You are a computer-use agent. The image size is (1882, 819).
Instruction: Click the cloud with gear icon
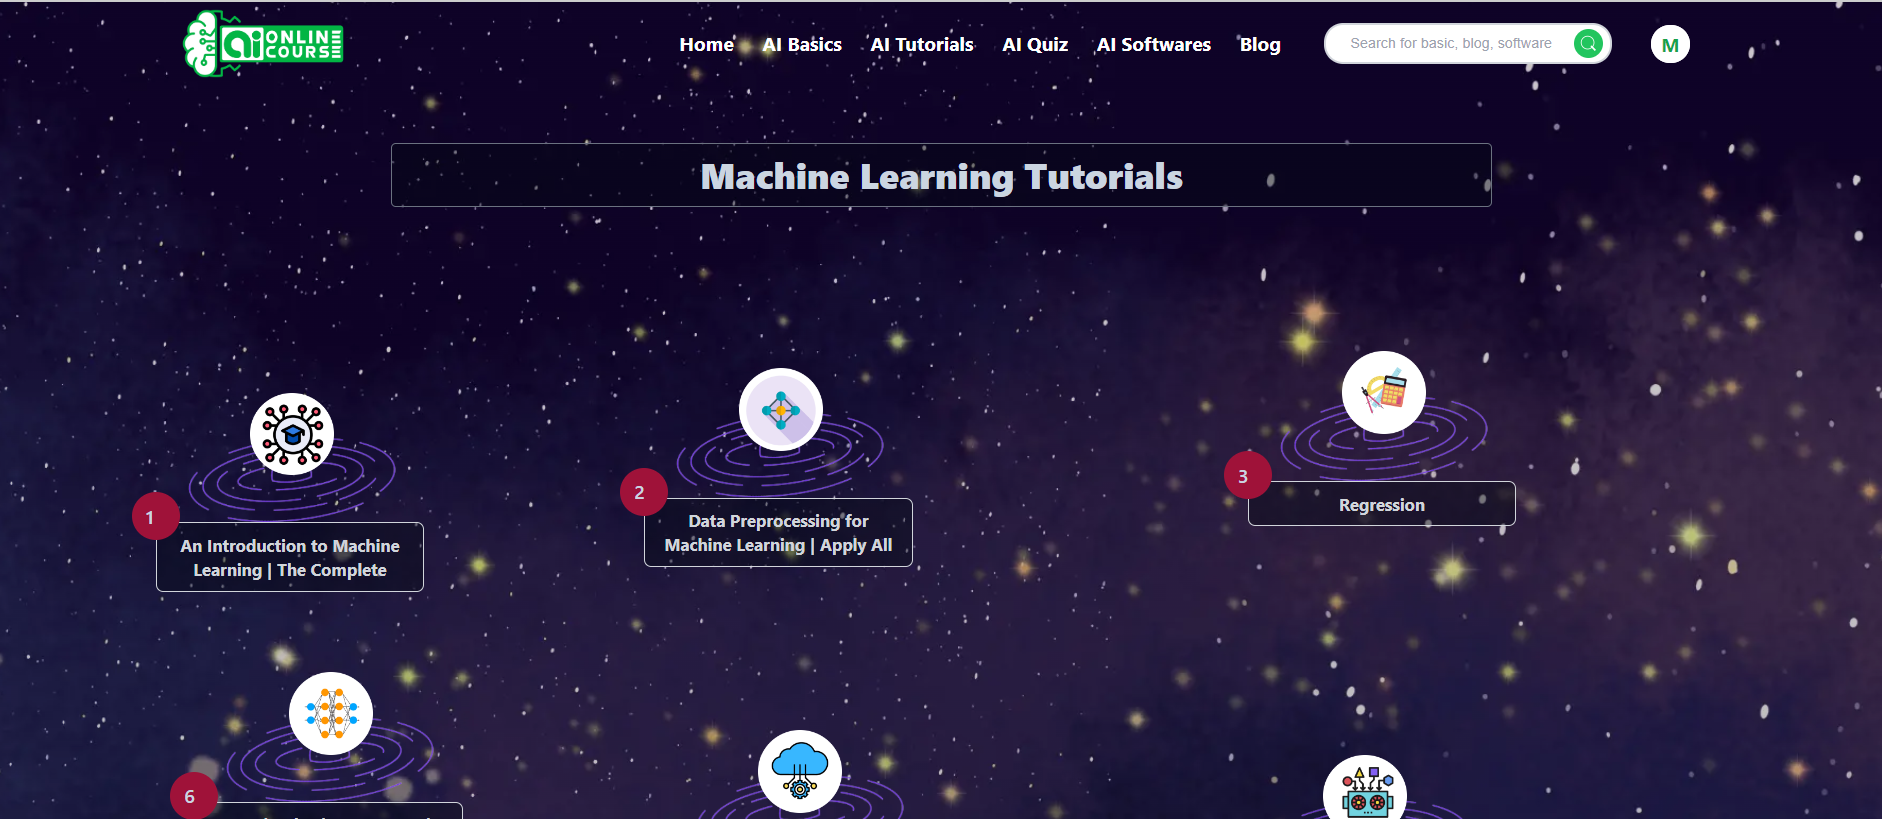pos(800,771)
